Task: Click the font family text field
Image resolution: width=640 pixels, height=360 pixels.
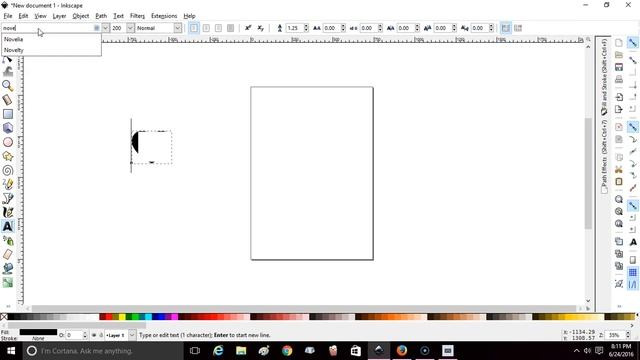Action: (51, 28)
